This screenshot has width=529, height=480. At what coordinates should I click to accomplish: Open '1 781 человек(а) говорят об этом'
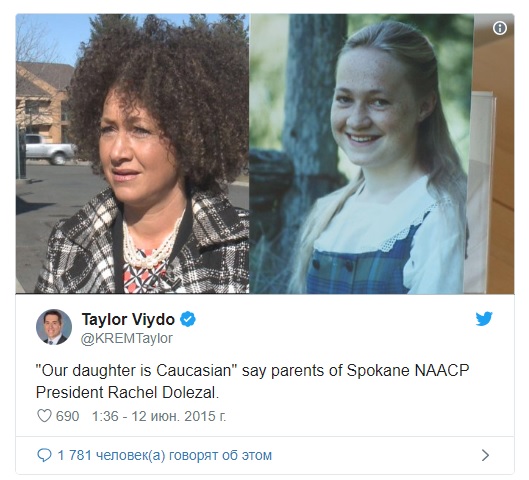(165, 455)
